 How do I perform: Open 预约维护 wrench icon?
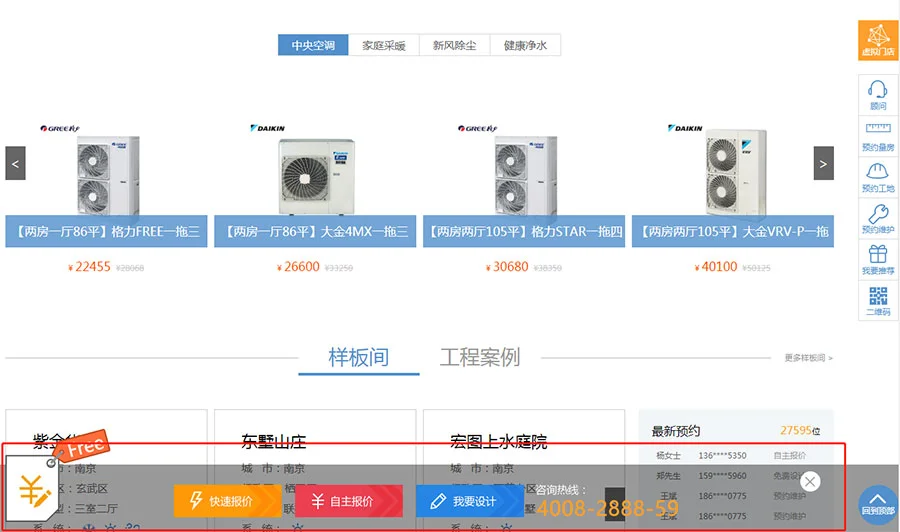(878, 219)
